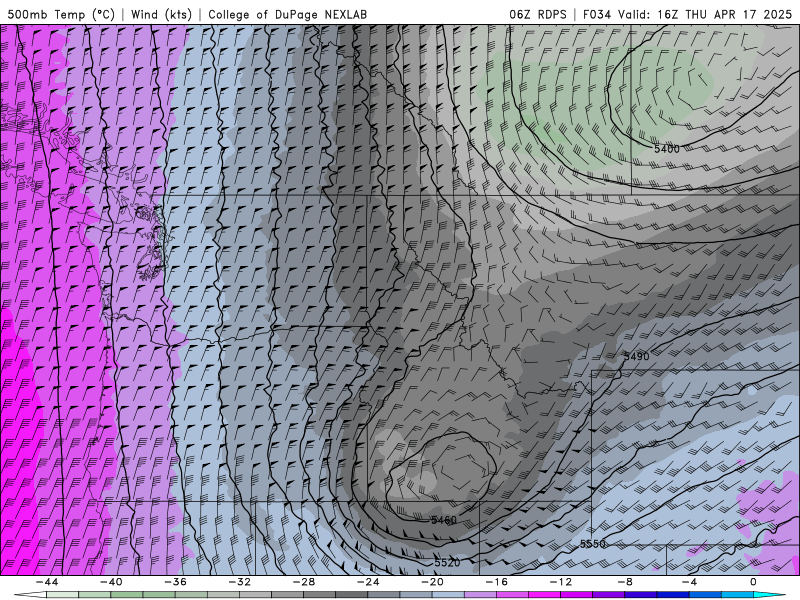Click the 5460 height contour label
The height and width of the screenshot is (600, 800).
[x=444, y=520]
